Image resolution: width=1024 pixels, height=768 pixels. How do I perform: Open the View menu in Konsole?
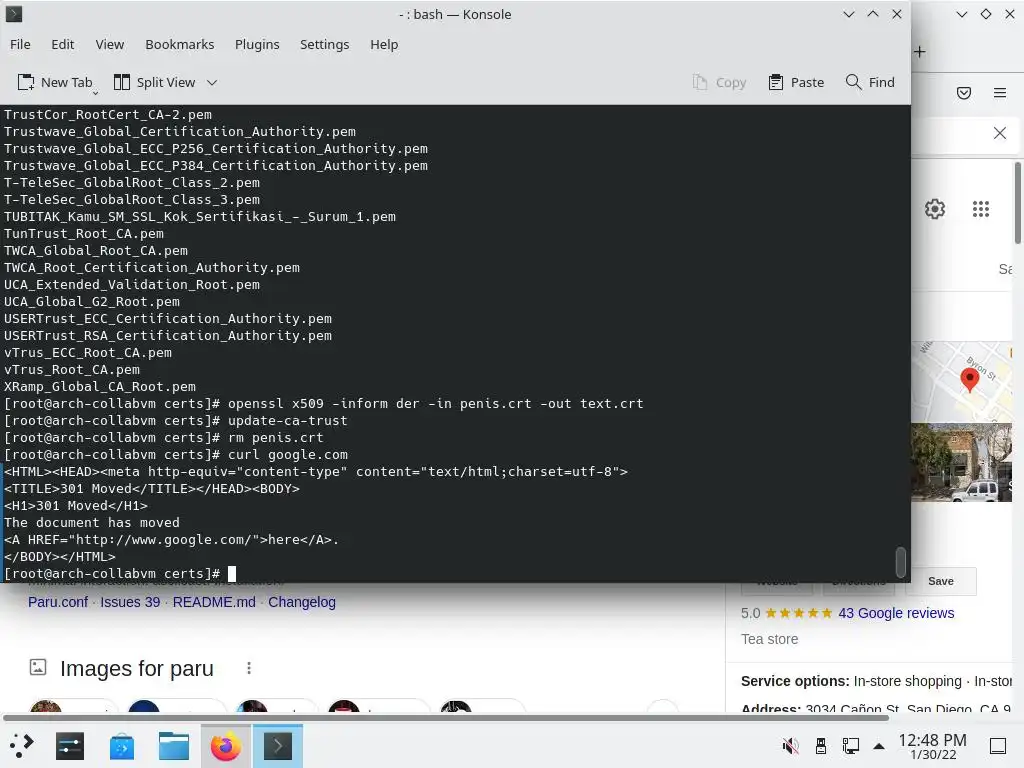click(x=110, y=44)
